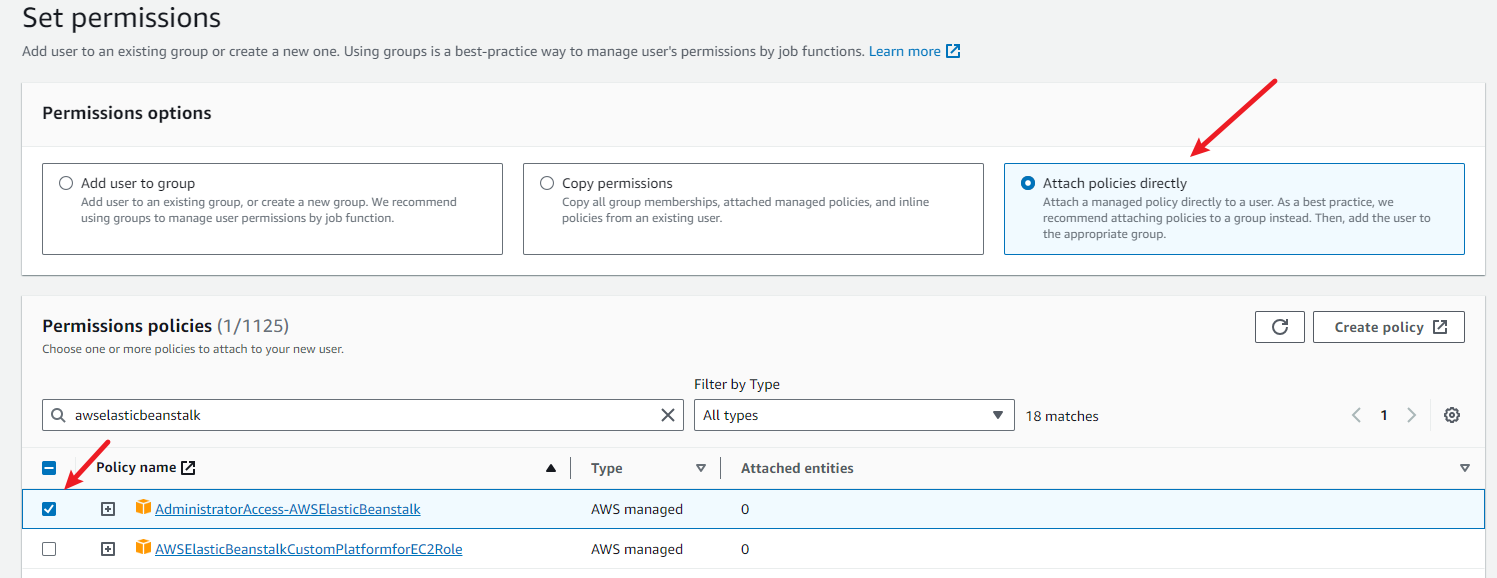Go to previous page chevron
This screenshot has height=578, width=1497.
1357,415
